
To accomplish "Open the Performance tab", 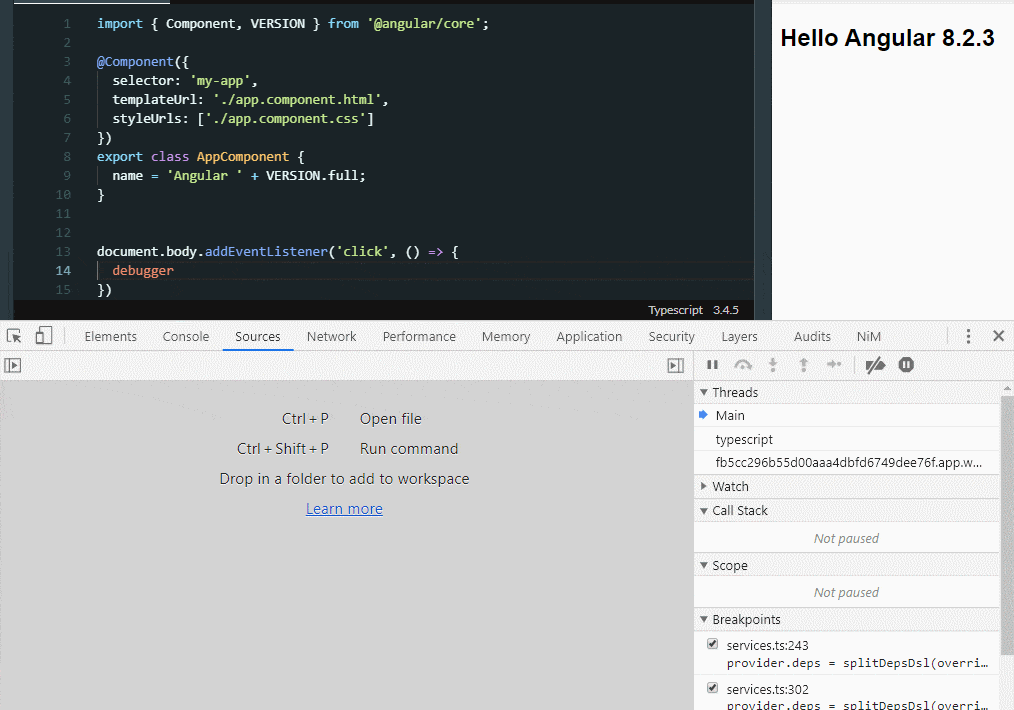I will click(419, 336).
